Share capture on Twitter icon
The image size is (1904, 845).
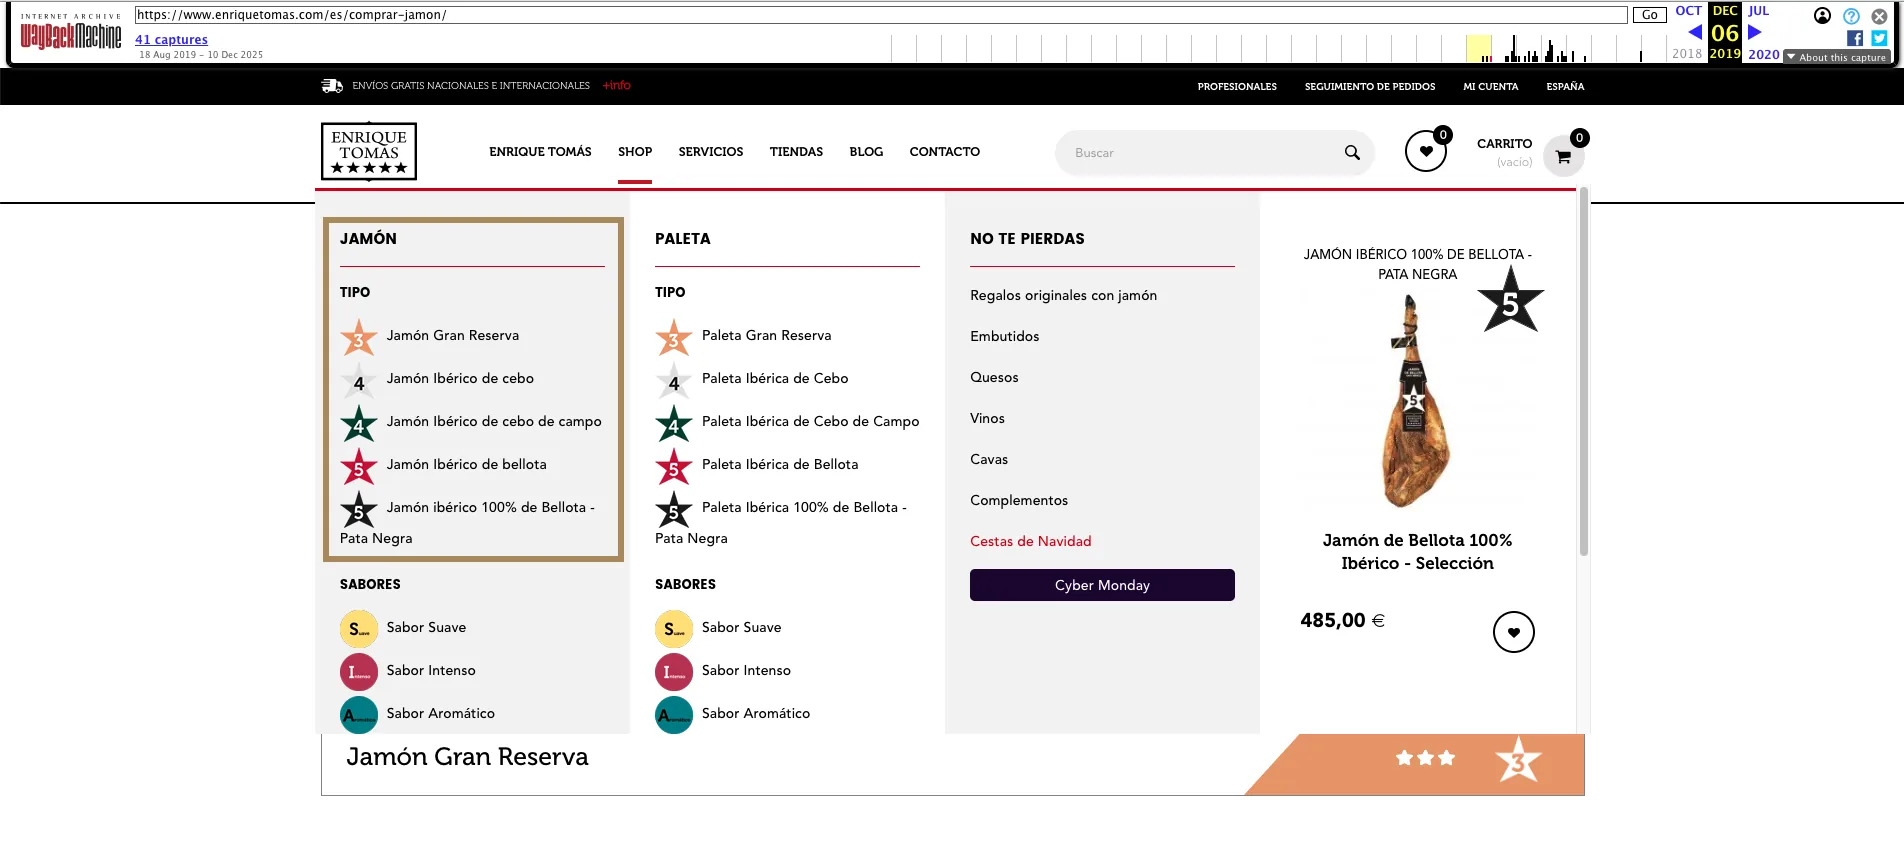pos(1879,38)
